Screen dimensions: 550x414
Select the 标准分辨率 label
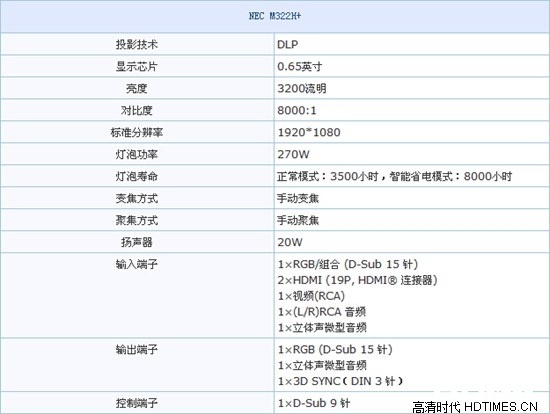pos(136,132)
